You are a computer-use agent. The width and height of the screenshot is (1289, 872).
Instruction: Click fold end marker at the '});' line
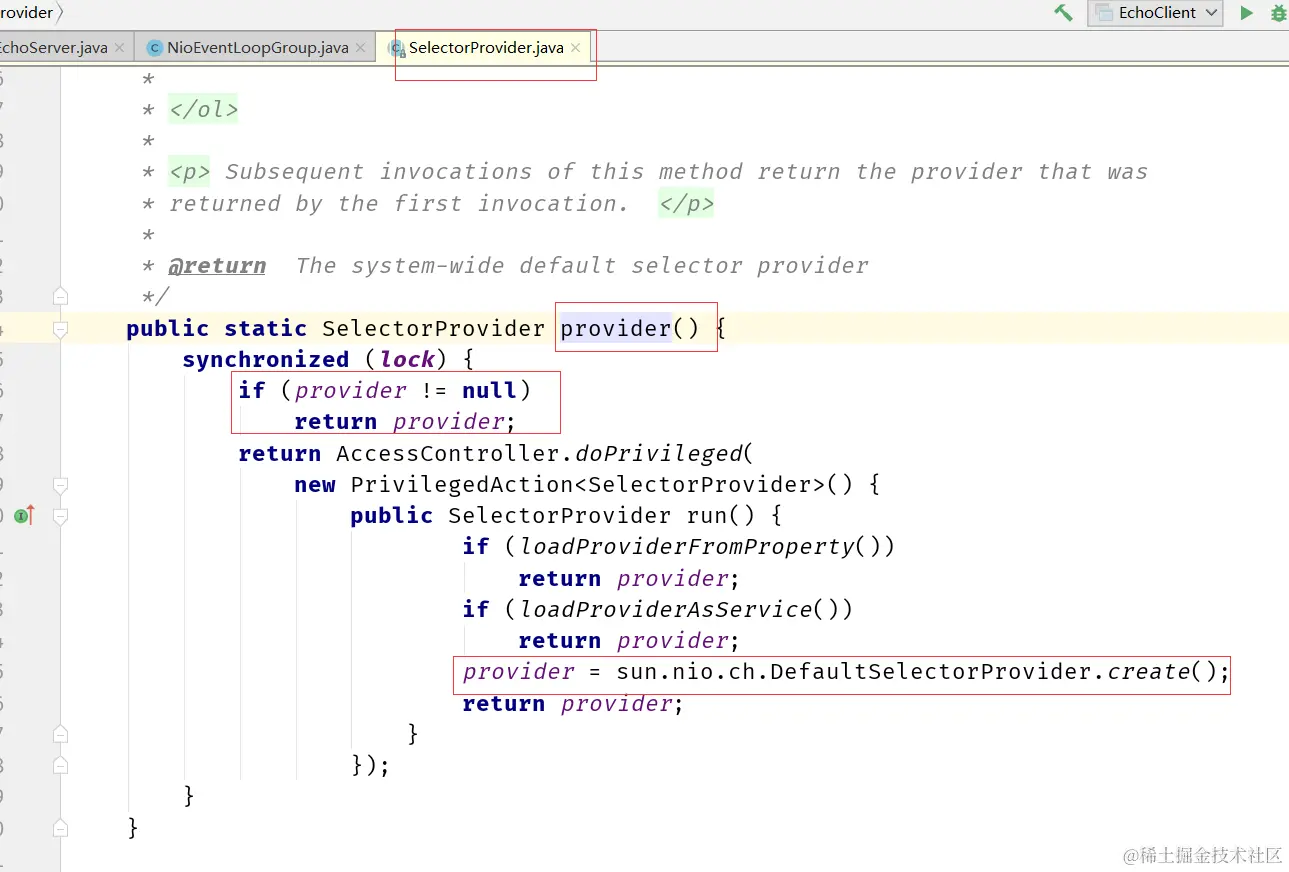(60, 766)
